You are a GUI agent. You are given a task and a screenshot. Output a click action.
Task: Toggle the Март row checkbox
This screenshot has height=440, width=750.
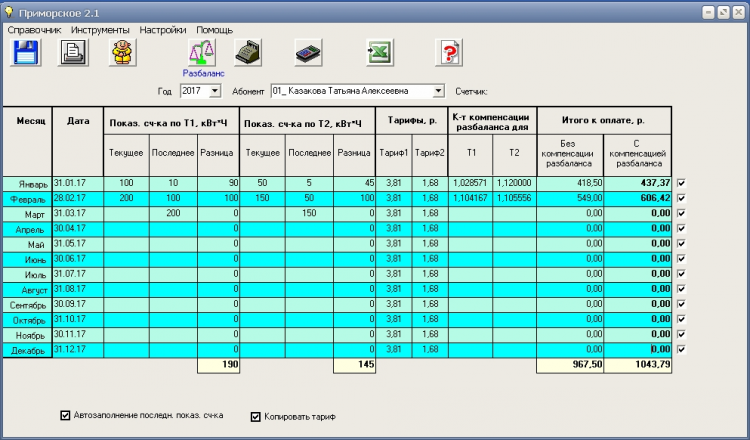tap(682, 213)
